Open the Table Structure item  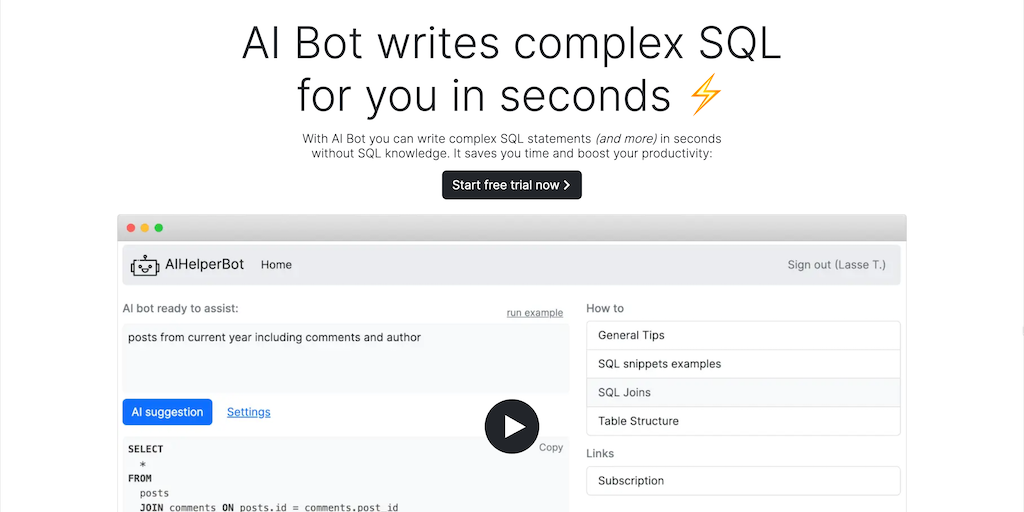point(743,421)
